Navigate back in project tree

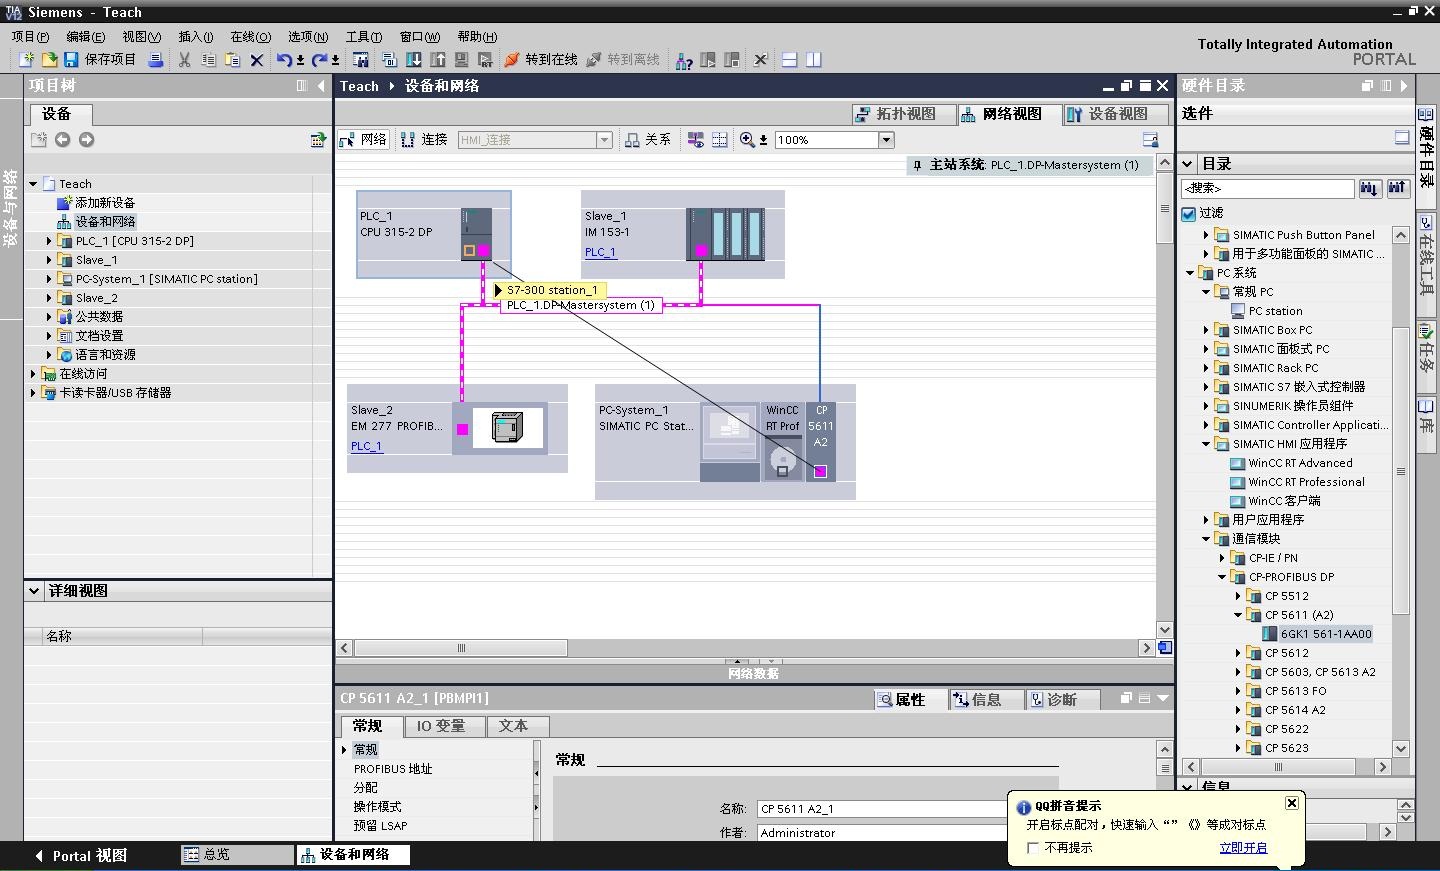[x=62, y=140]
